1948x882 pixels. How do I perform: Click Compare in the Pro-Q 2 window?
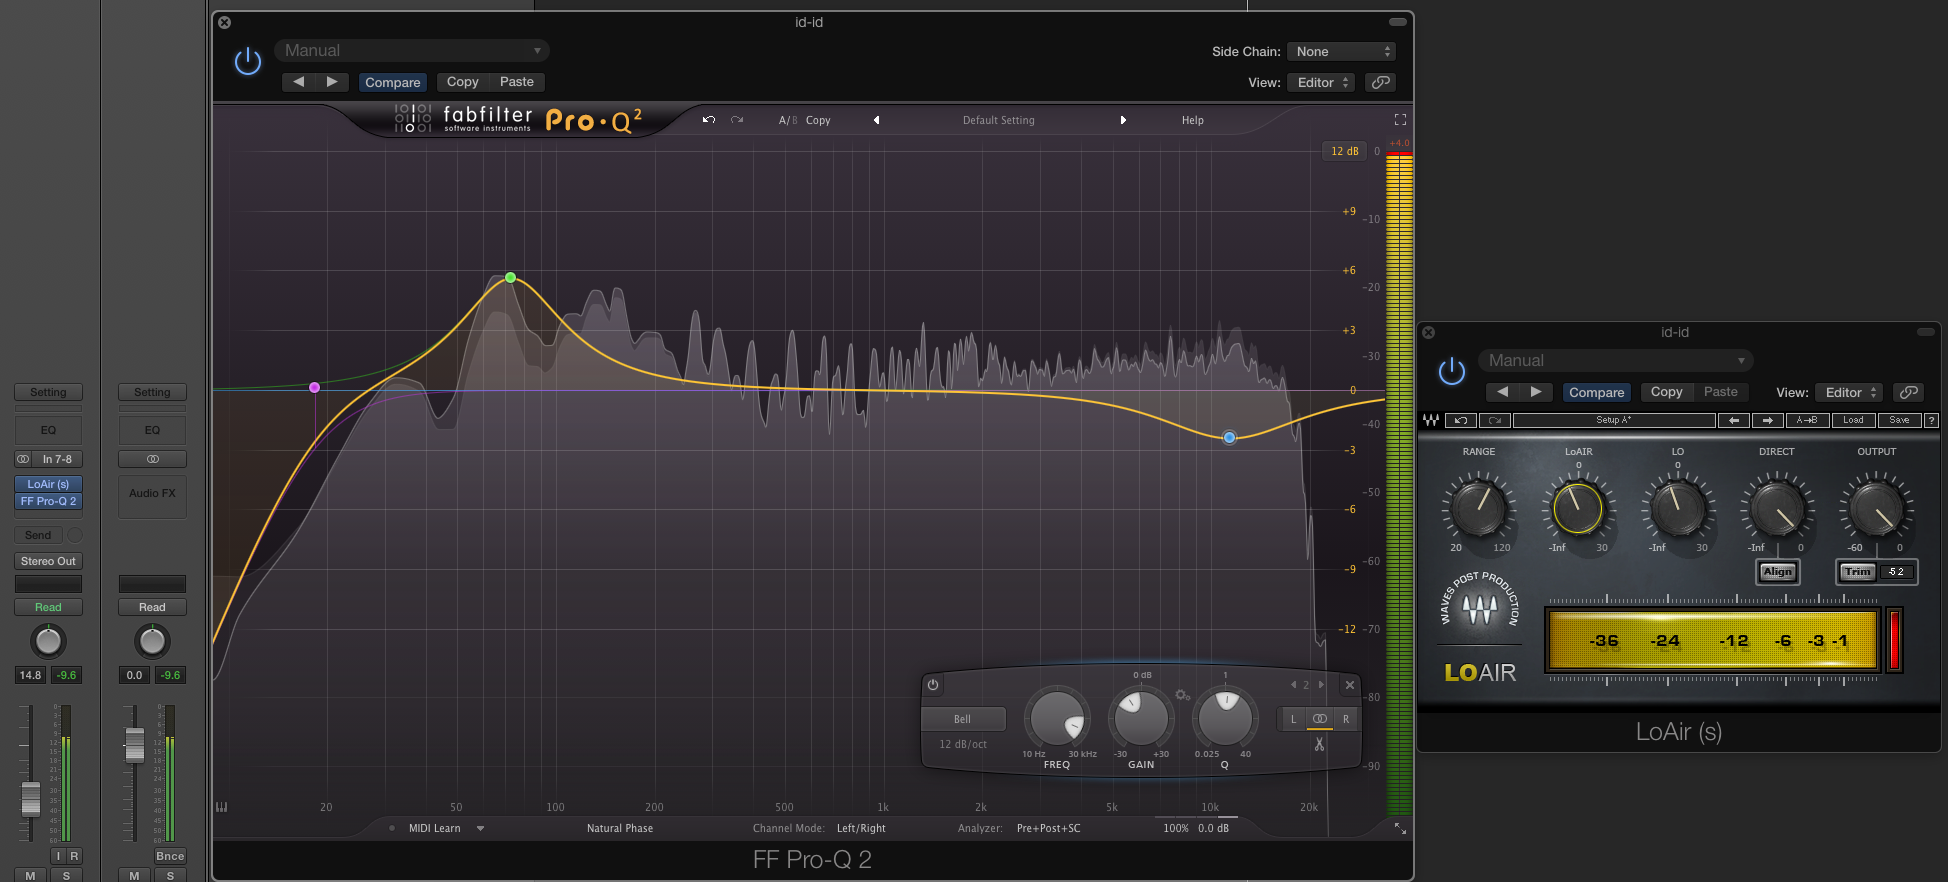[393, 82]
